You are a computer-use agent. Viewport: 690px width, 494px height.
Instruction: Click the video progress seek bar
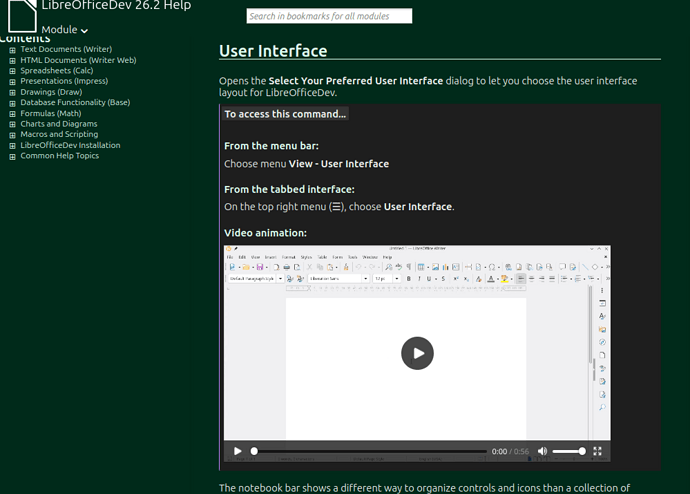coord(370,451)
